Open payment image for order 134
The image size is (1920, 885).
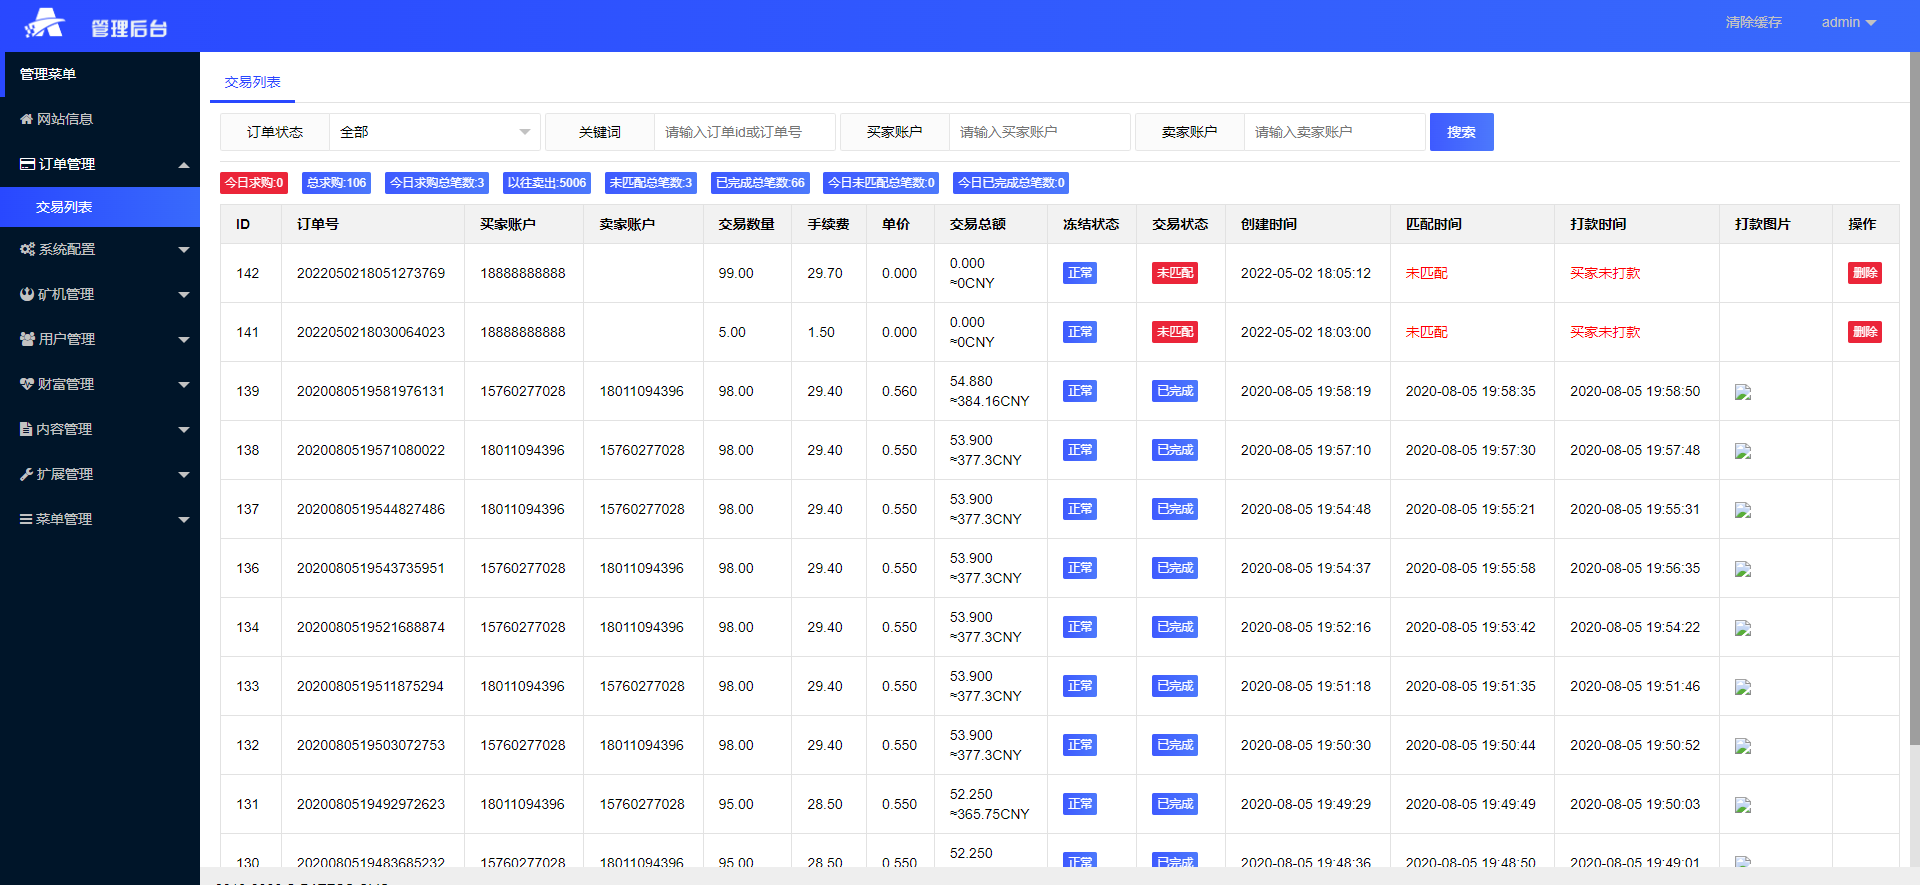click(x=1743, y=628)
